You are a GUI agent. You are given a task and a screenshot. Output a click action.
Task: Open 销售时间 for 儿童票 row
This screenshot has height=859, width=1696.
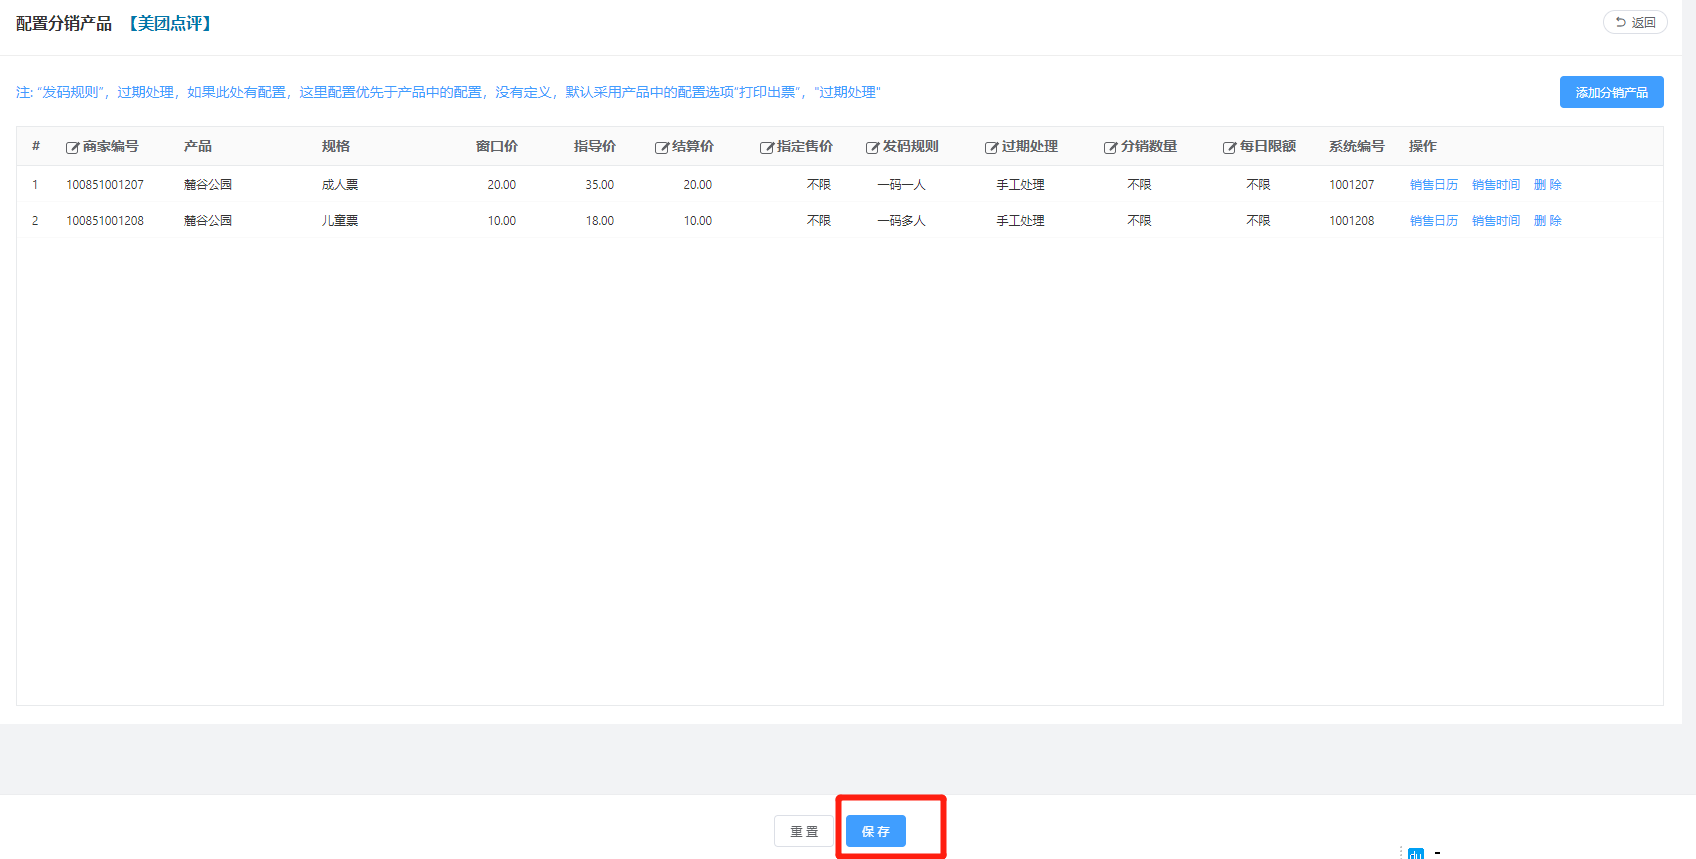(1495, 221)
